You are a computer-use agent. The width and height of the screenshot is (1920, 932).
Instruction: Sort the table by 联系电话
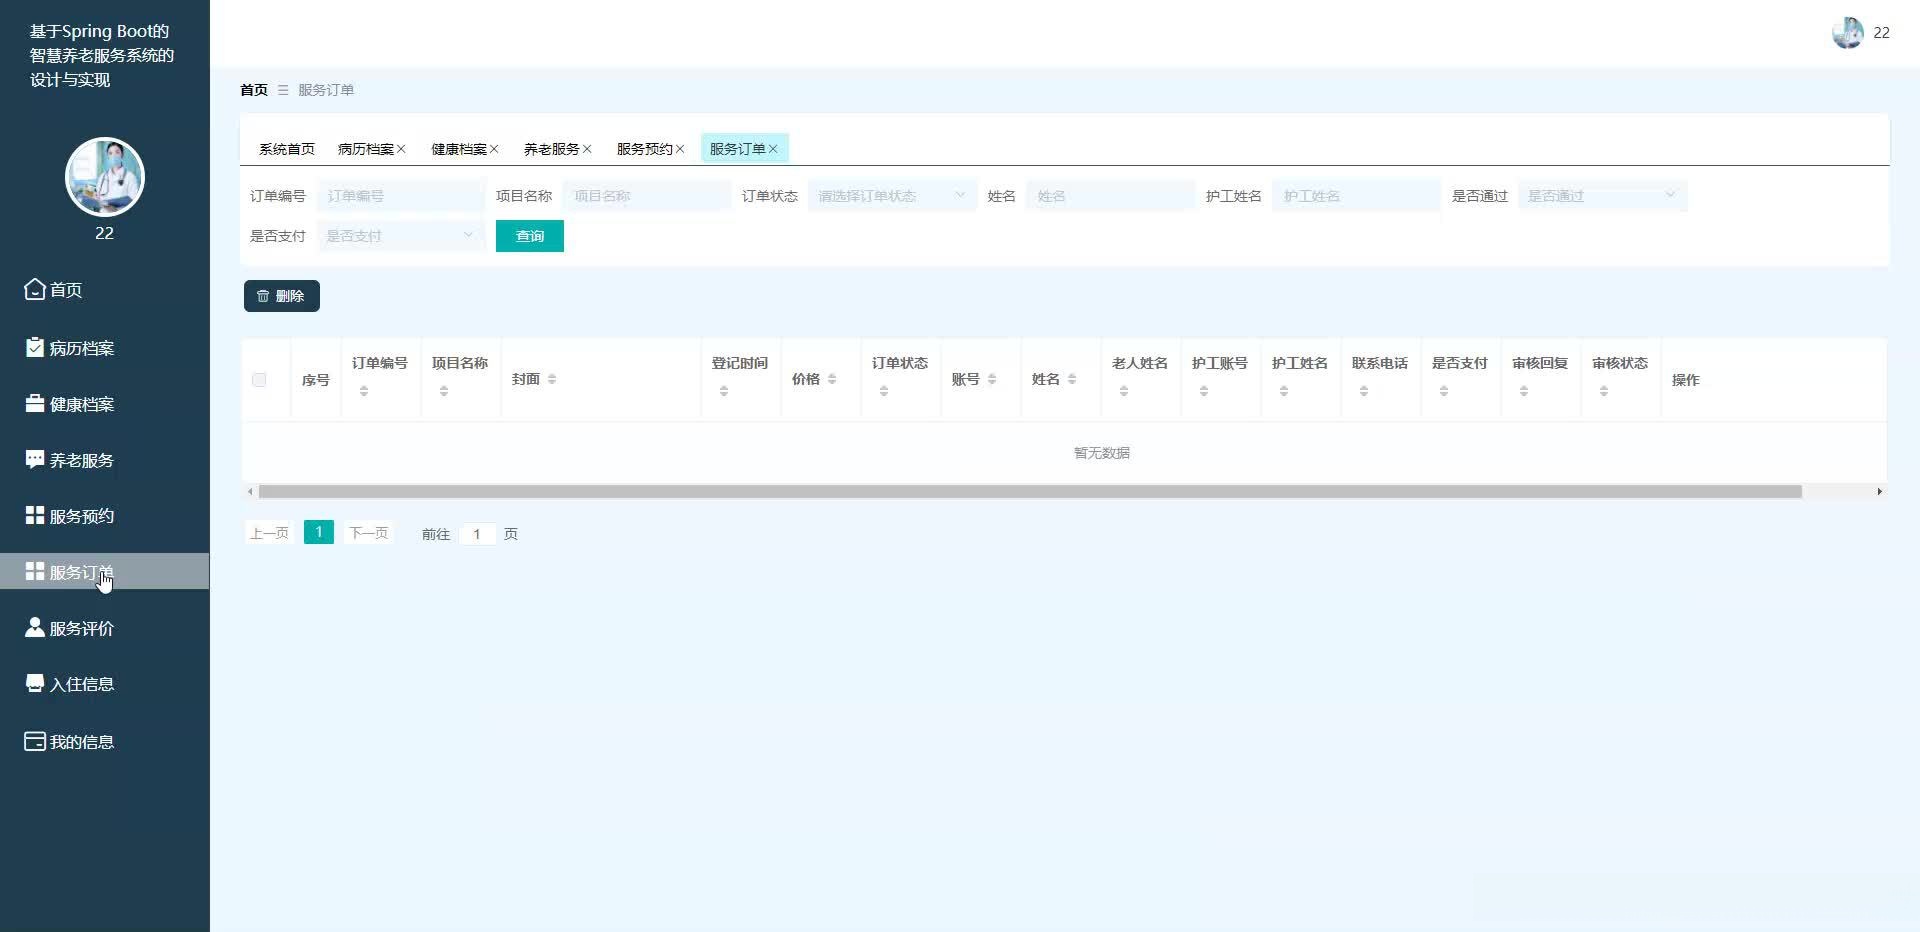tap(1364, 391)
